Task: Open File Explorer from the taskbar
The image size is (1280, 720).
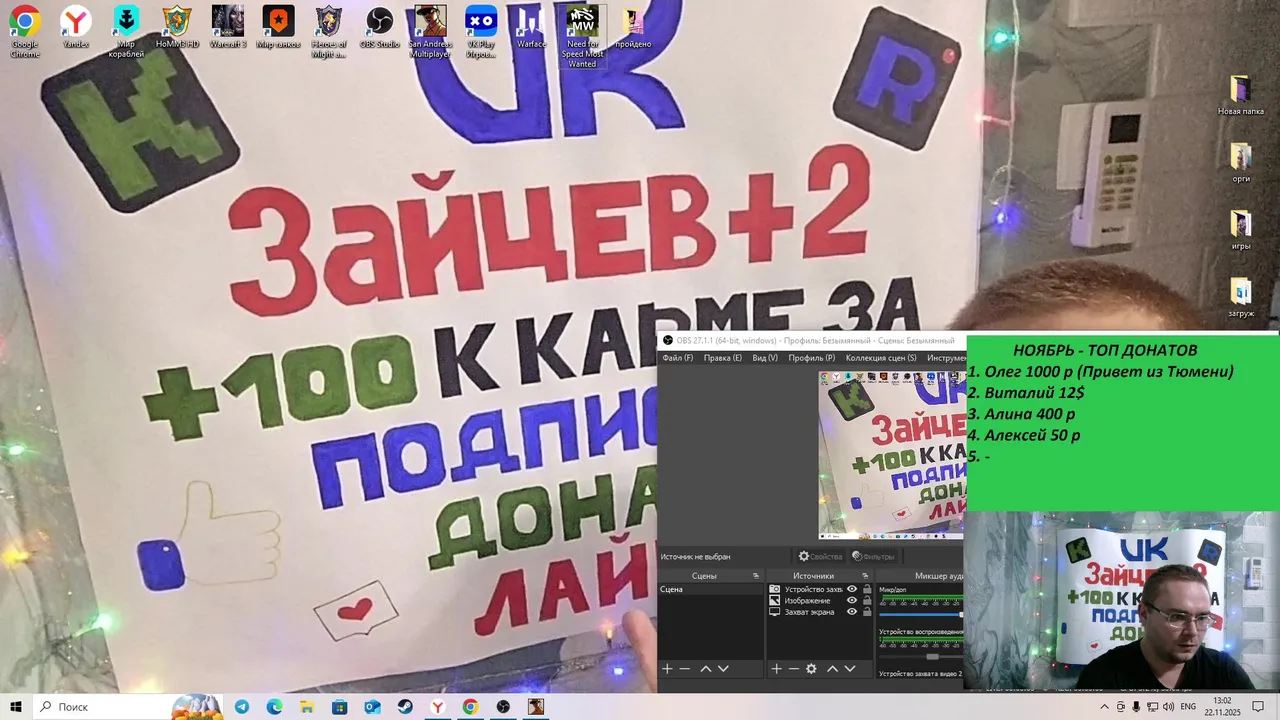Action: [307, 707]
